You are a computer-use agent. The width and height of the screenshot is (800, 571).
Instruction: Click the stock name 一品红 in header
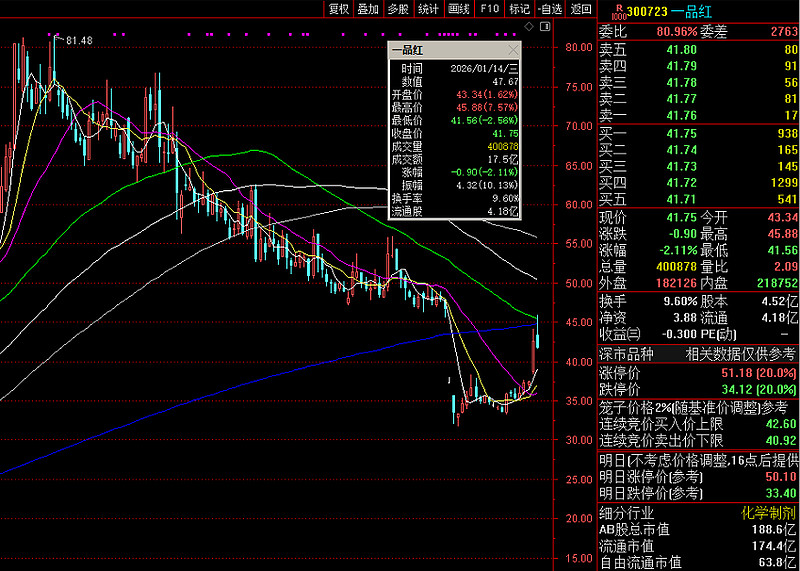(692, 10)
